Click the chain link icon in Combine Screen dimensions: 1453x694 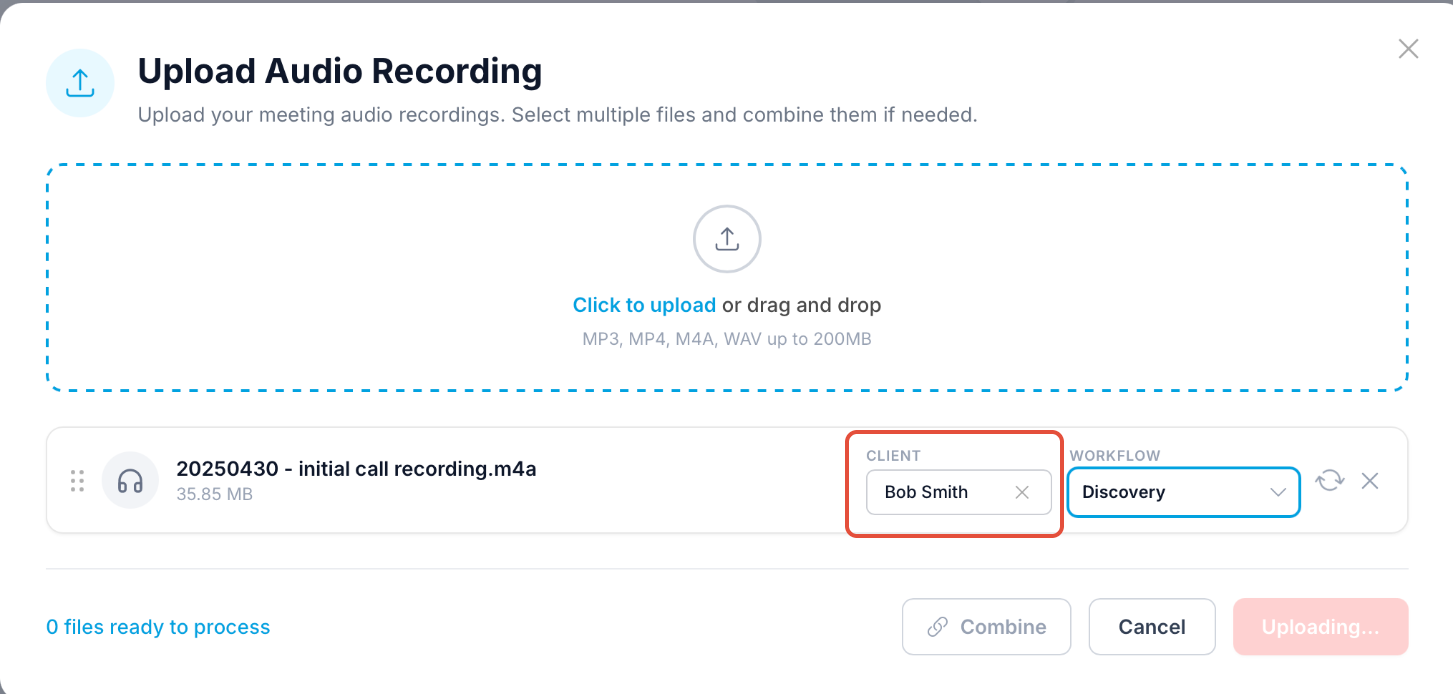(x=937, y=627)
